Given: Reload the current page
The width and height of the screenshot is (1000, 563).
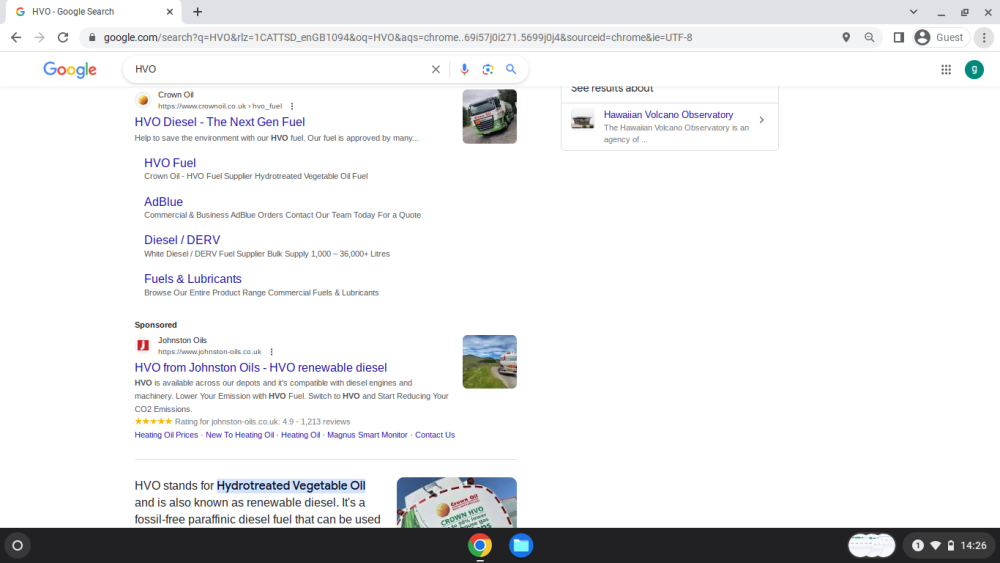Looking at the screenshot, I should [x=63, y=38].
